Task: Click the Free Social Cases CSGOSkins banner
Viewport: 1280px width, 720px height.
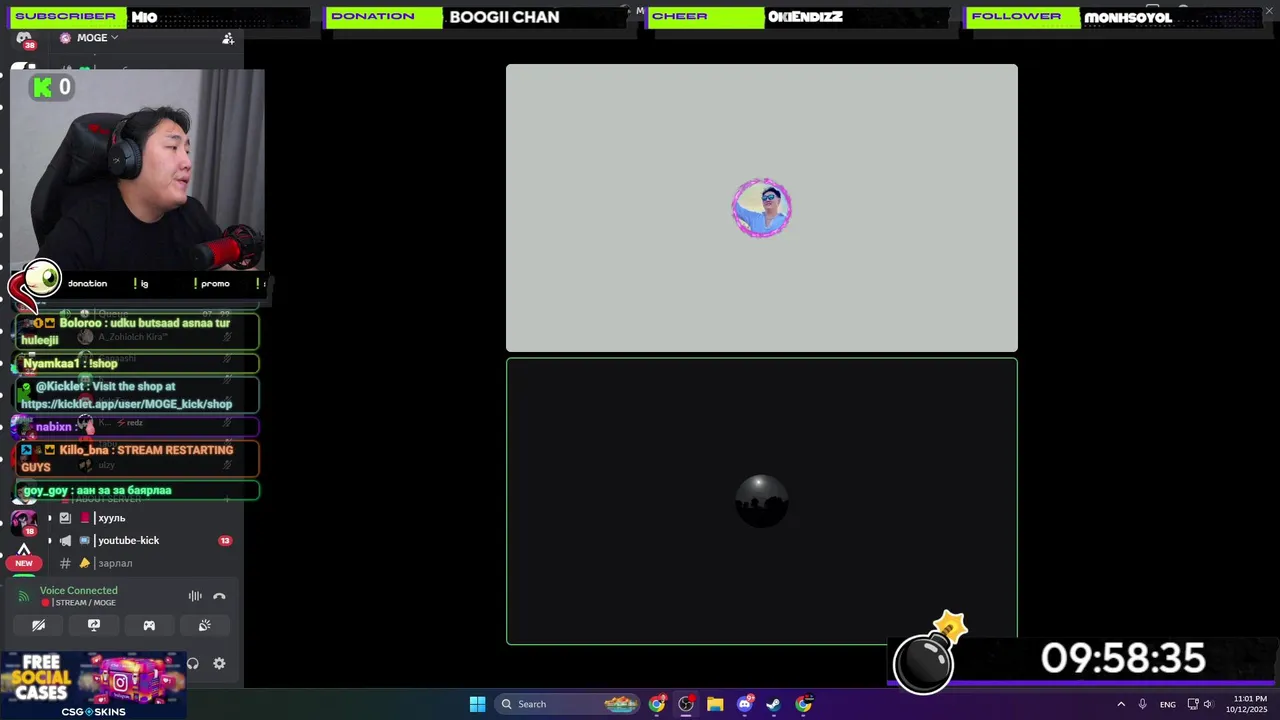Action: (93, 685)
